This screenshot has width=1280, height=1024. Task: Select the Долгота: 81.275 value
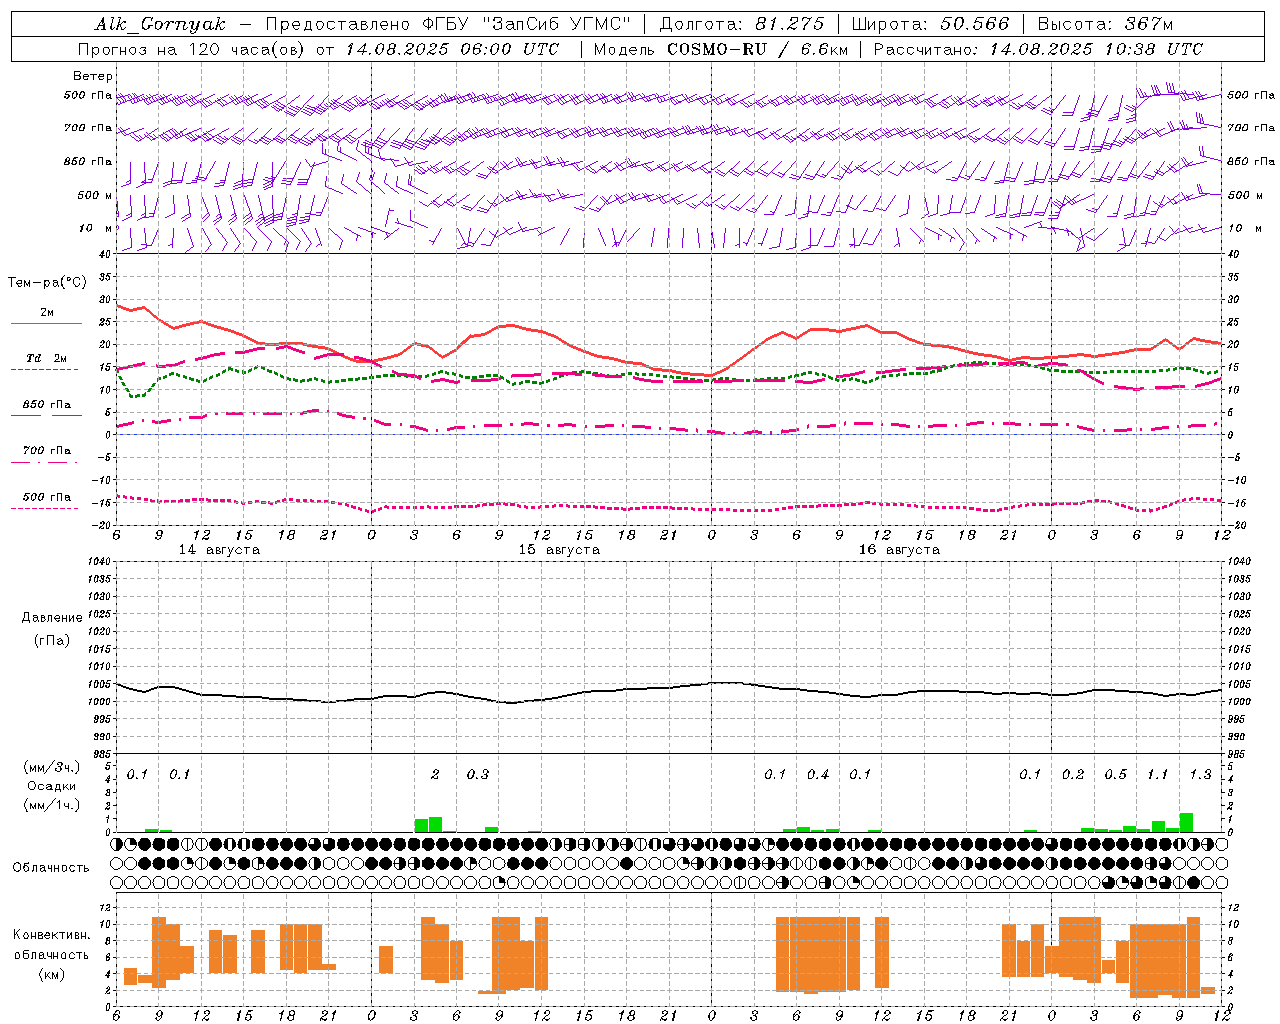pos(742,24)
